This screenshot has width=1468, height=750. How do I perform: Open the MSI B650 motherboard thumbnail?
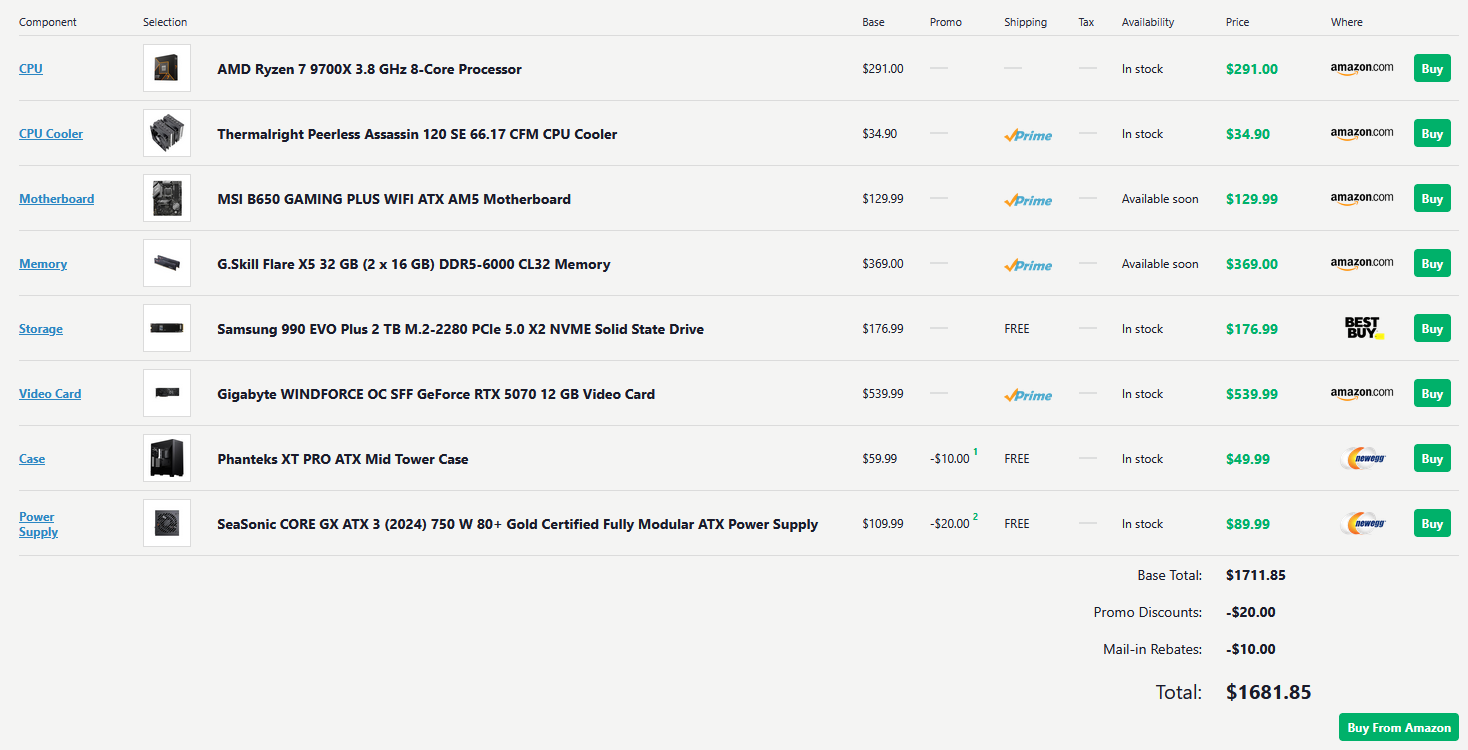[167, 198]
